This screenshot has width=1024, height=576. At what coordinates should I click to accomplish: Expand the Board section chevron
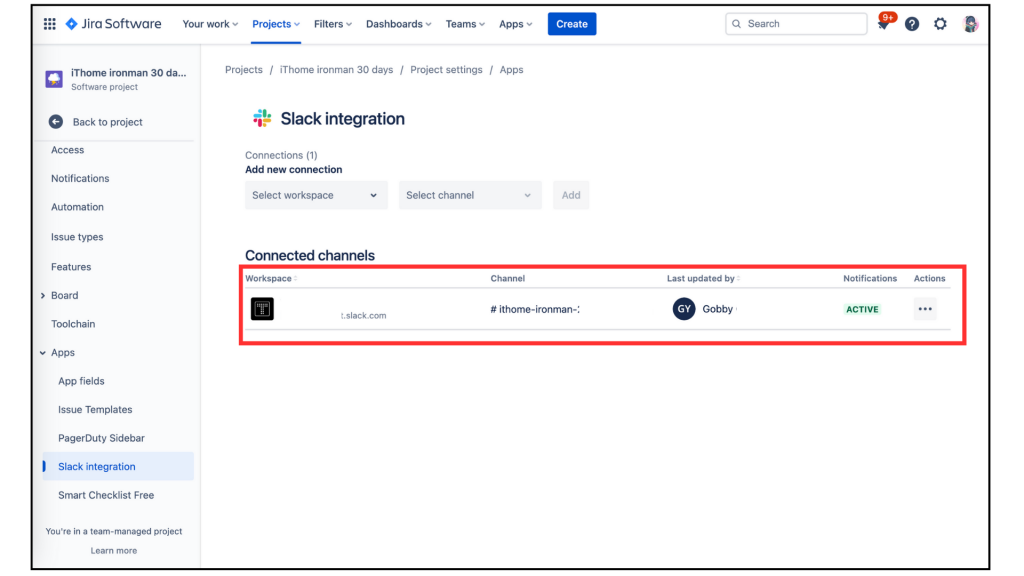pyautogui.click(x=43, y=296)
